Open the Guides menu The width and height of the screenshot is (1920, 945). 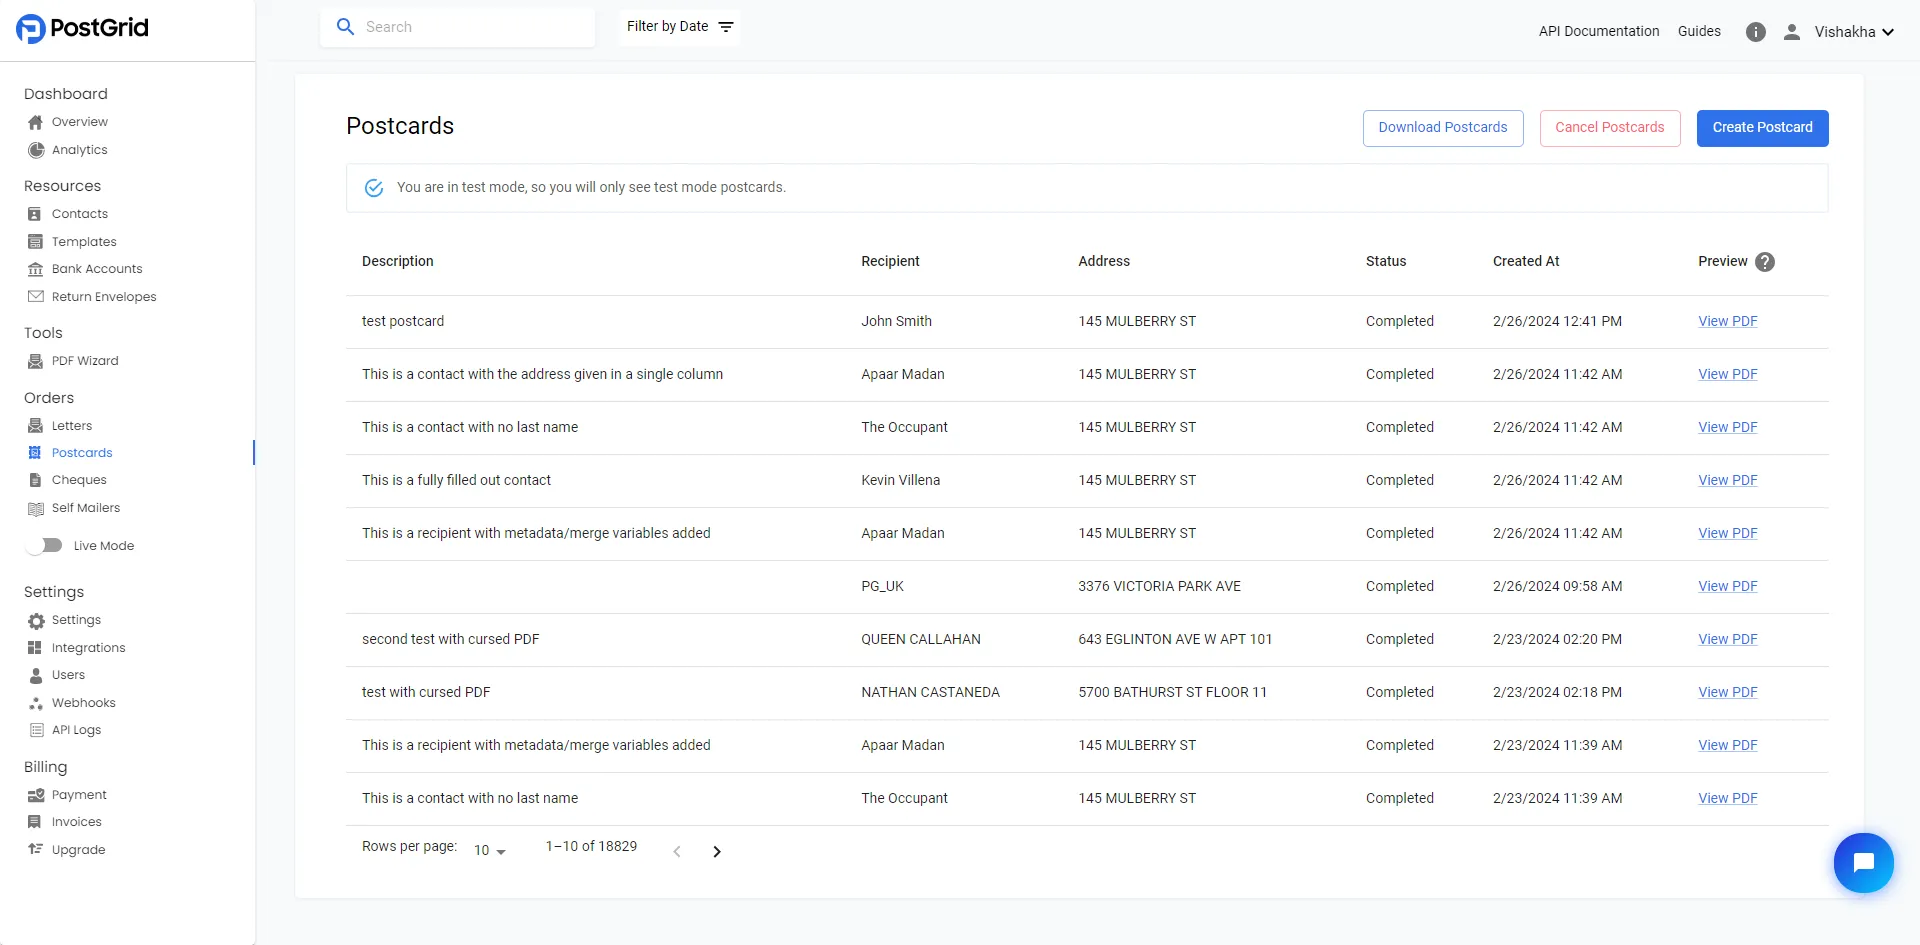[x=1699, y=31]
